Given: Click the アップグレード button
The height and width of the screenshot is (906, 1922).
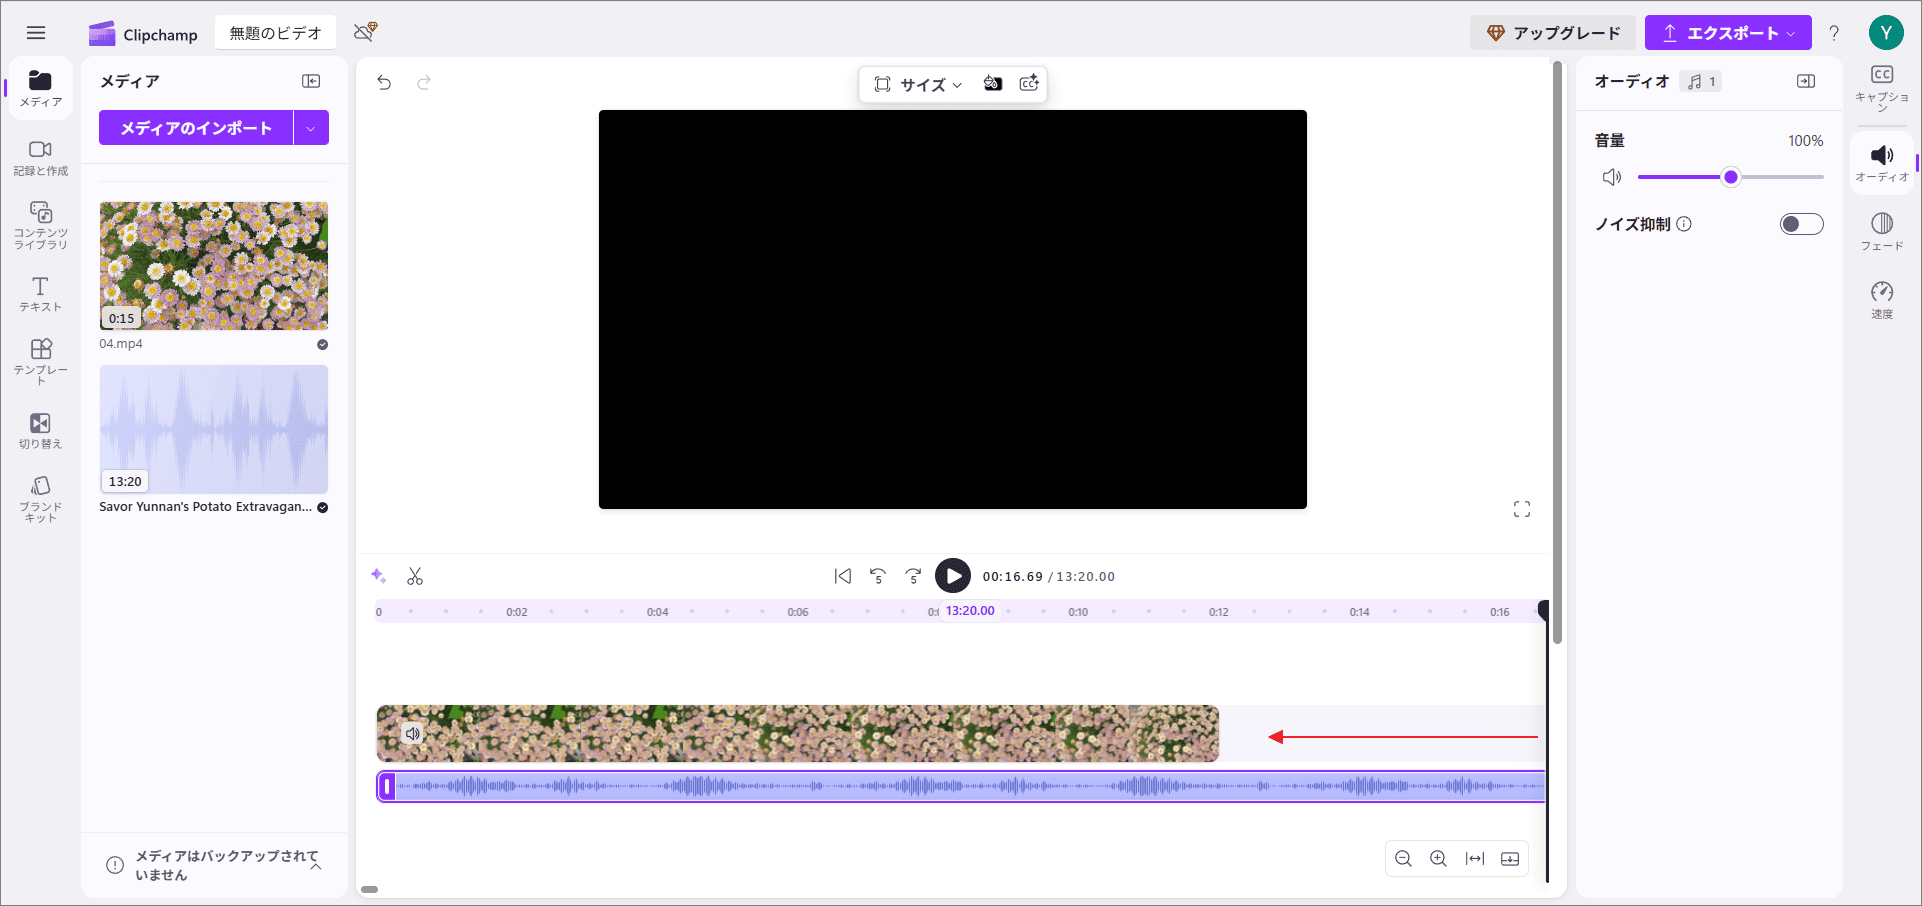Looking at the screenshot, I should 1553,33.
